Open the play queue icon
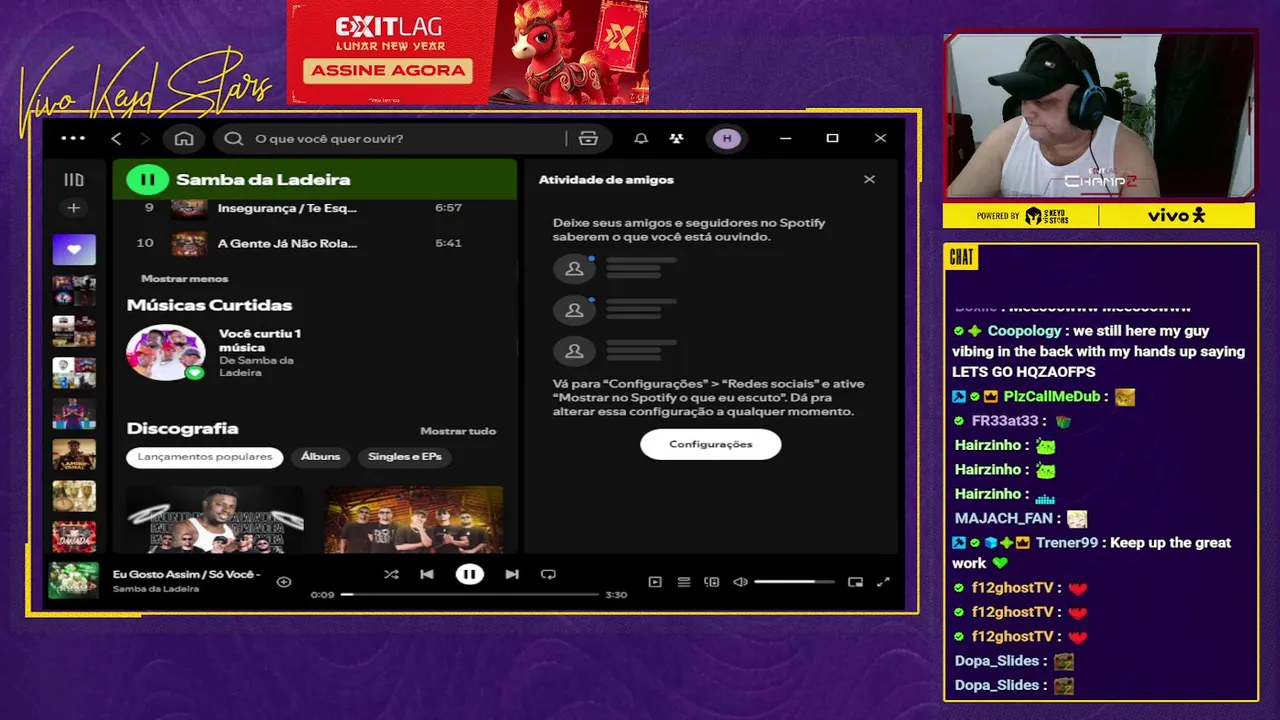1280x720 pixels. pos(684,582)
